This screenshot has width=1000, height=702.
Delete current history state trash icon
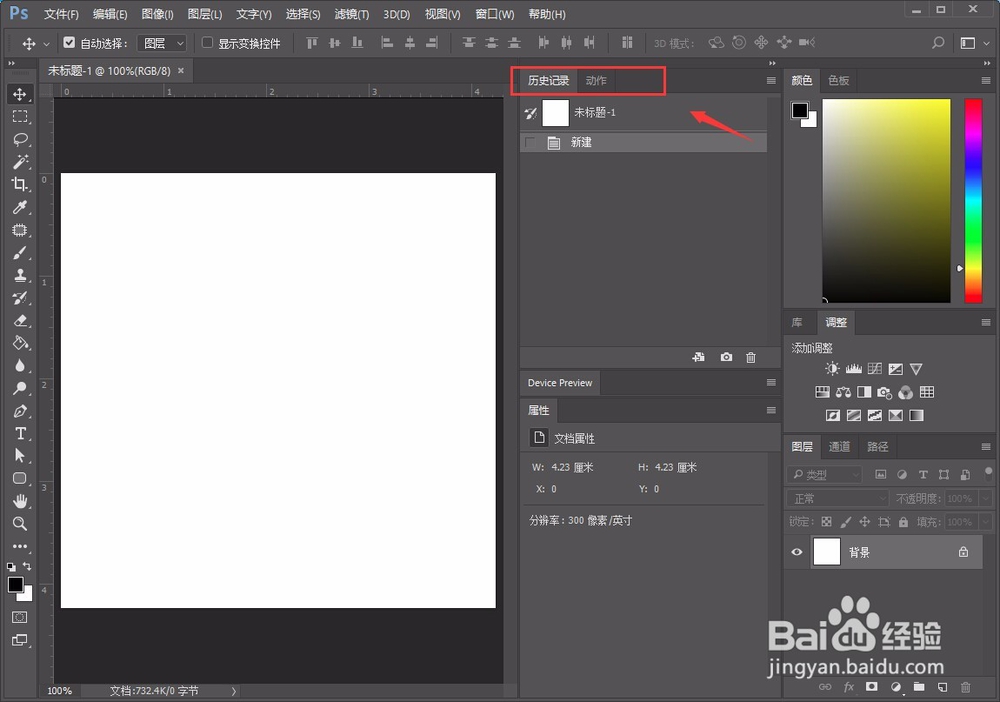[751, 357]
